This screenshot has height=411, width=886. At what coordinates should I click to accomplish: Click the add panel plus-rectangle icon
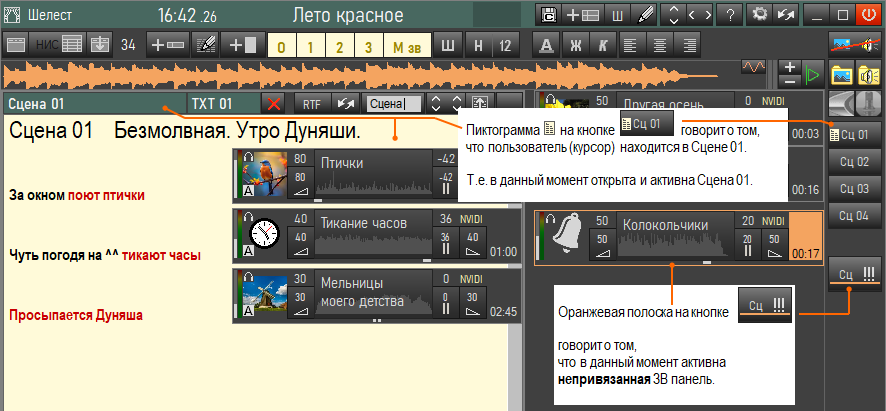coord(242,45)
